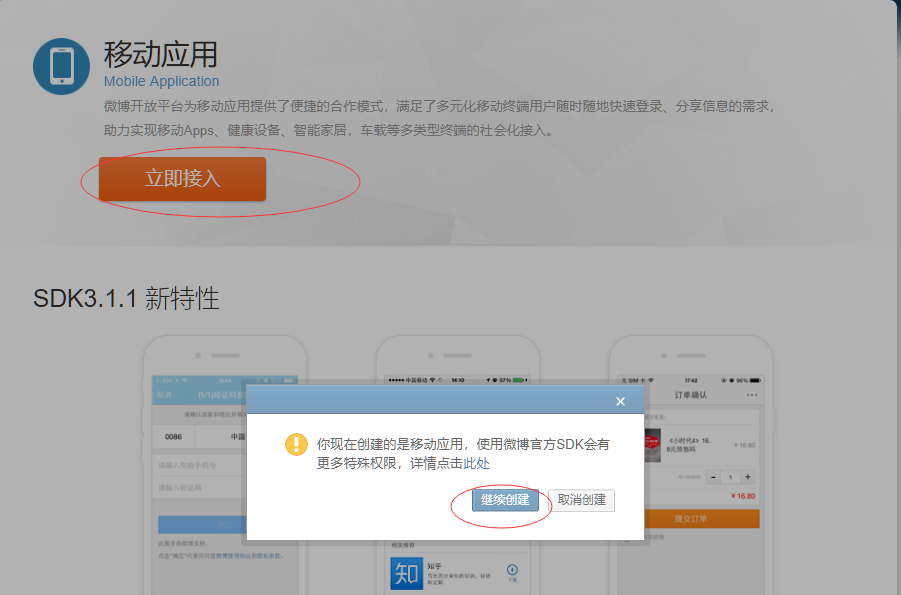The width and height of the screenshot is (901, 595).
Task: Close the dialog with the X
Action: click(x=620, y=401)
